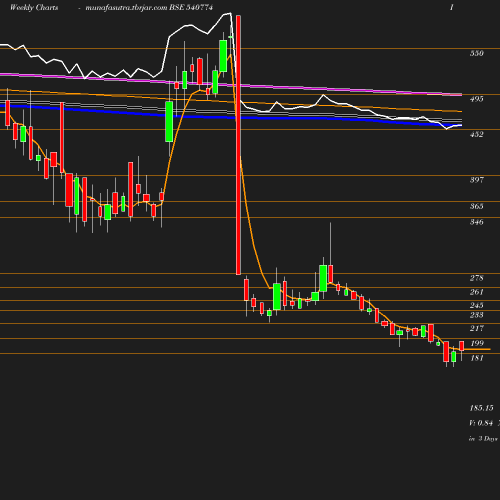The image size is (500, 500).
Task: Select the 278 price level label
Action: pyautogui.click(x=476, y=278)
